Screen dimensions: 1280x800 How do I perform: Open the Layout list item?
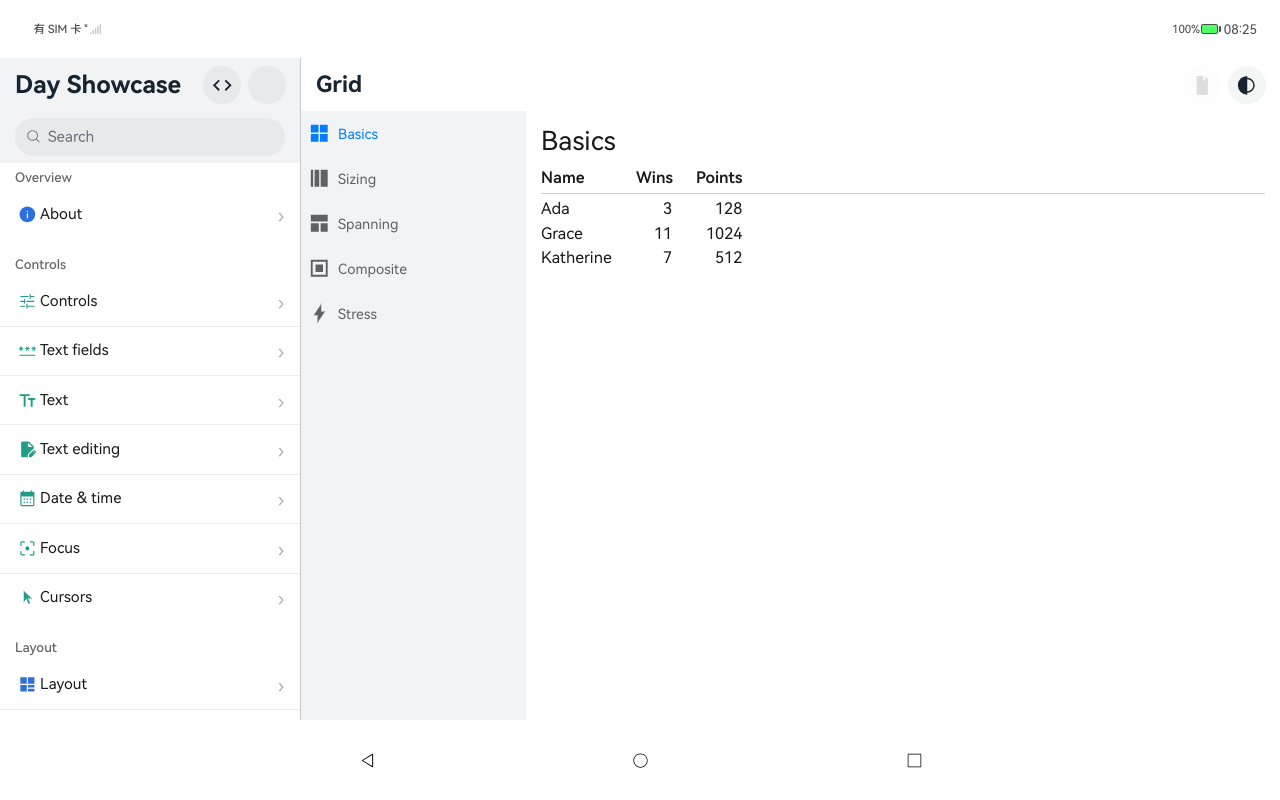(150, 684)
